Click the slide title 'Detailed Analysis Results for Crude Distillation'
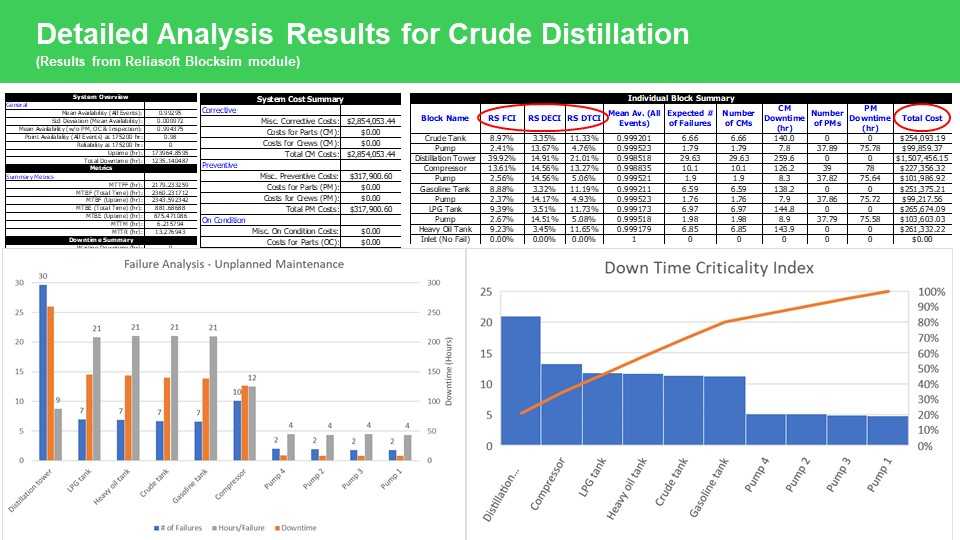 pyautogui.click(x=362, y=35)
